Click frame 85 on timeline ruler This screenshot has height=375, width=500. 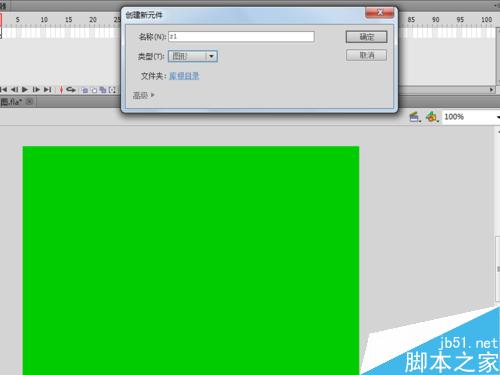point(411,20)
